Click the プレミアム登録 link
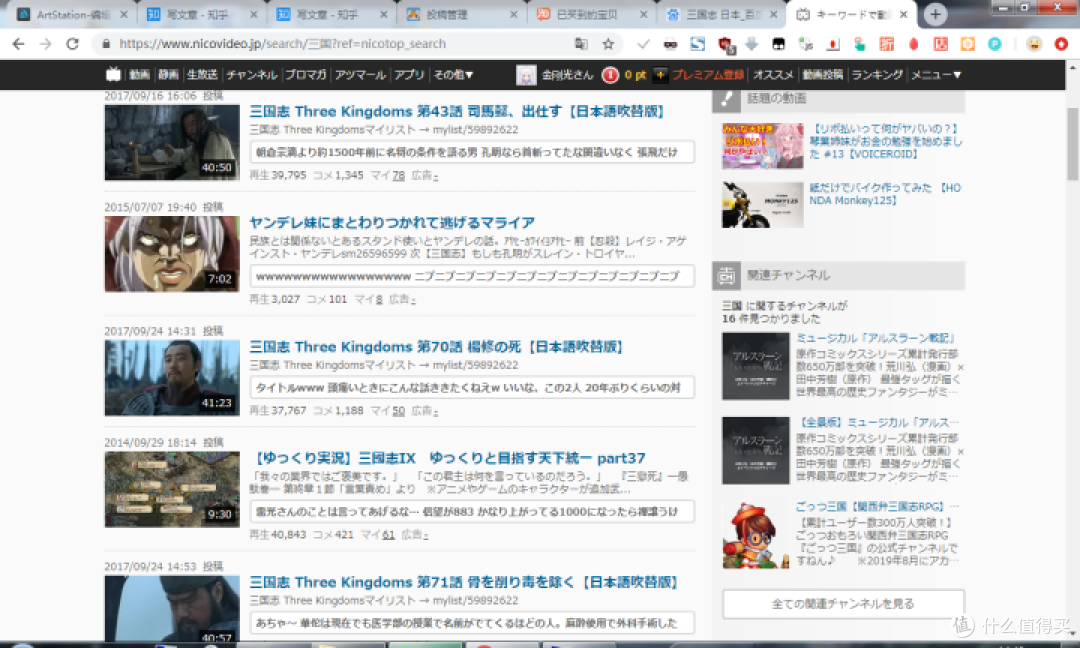The height and width of the screenshot is (648, 1080). (708, 75)
